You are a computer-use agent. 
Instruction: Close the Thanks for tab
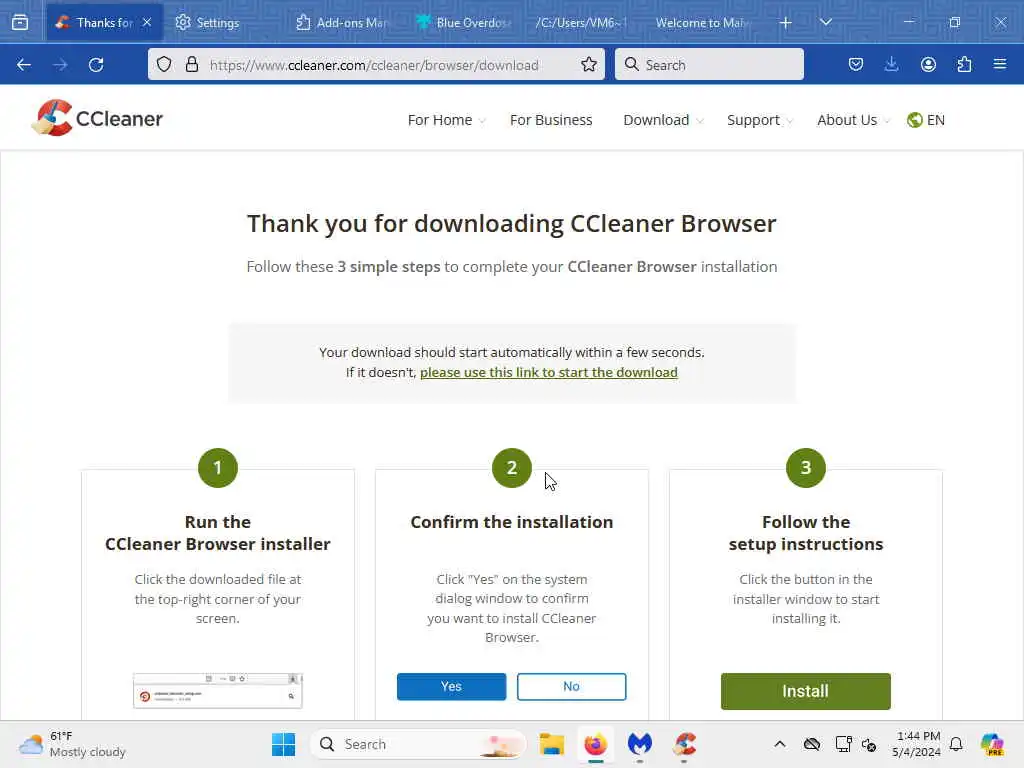(x=147, y=22)
